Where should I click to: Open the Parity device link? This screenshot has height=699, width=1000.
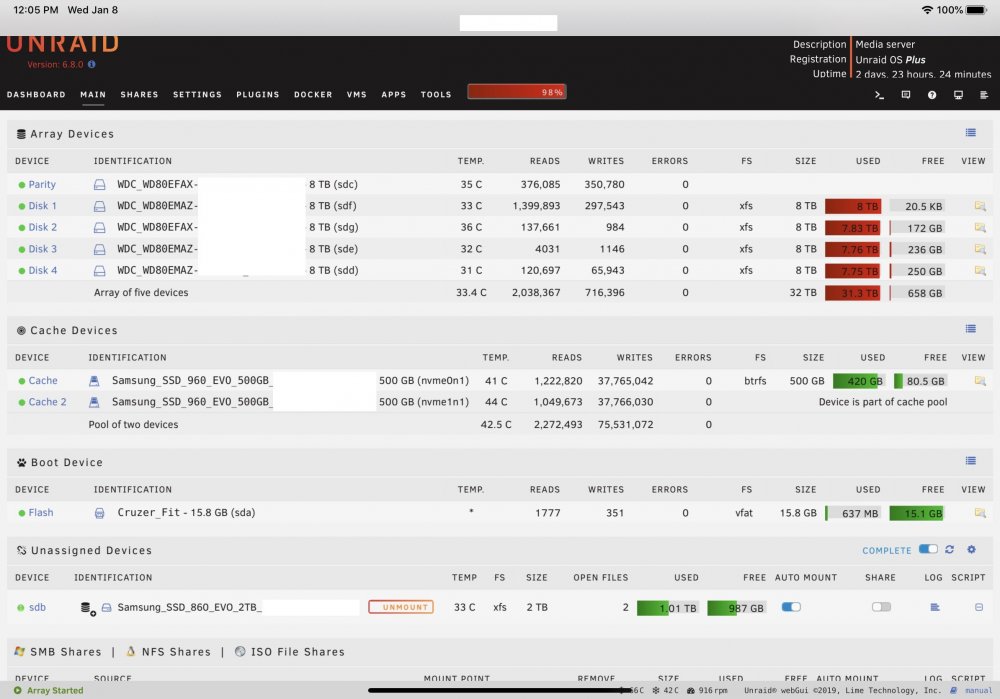click(x=42, y=184)
